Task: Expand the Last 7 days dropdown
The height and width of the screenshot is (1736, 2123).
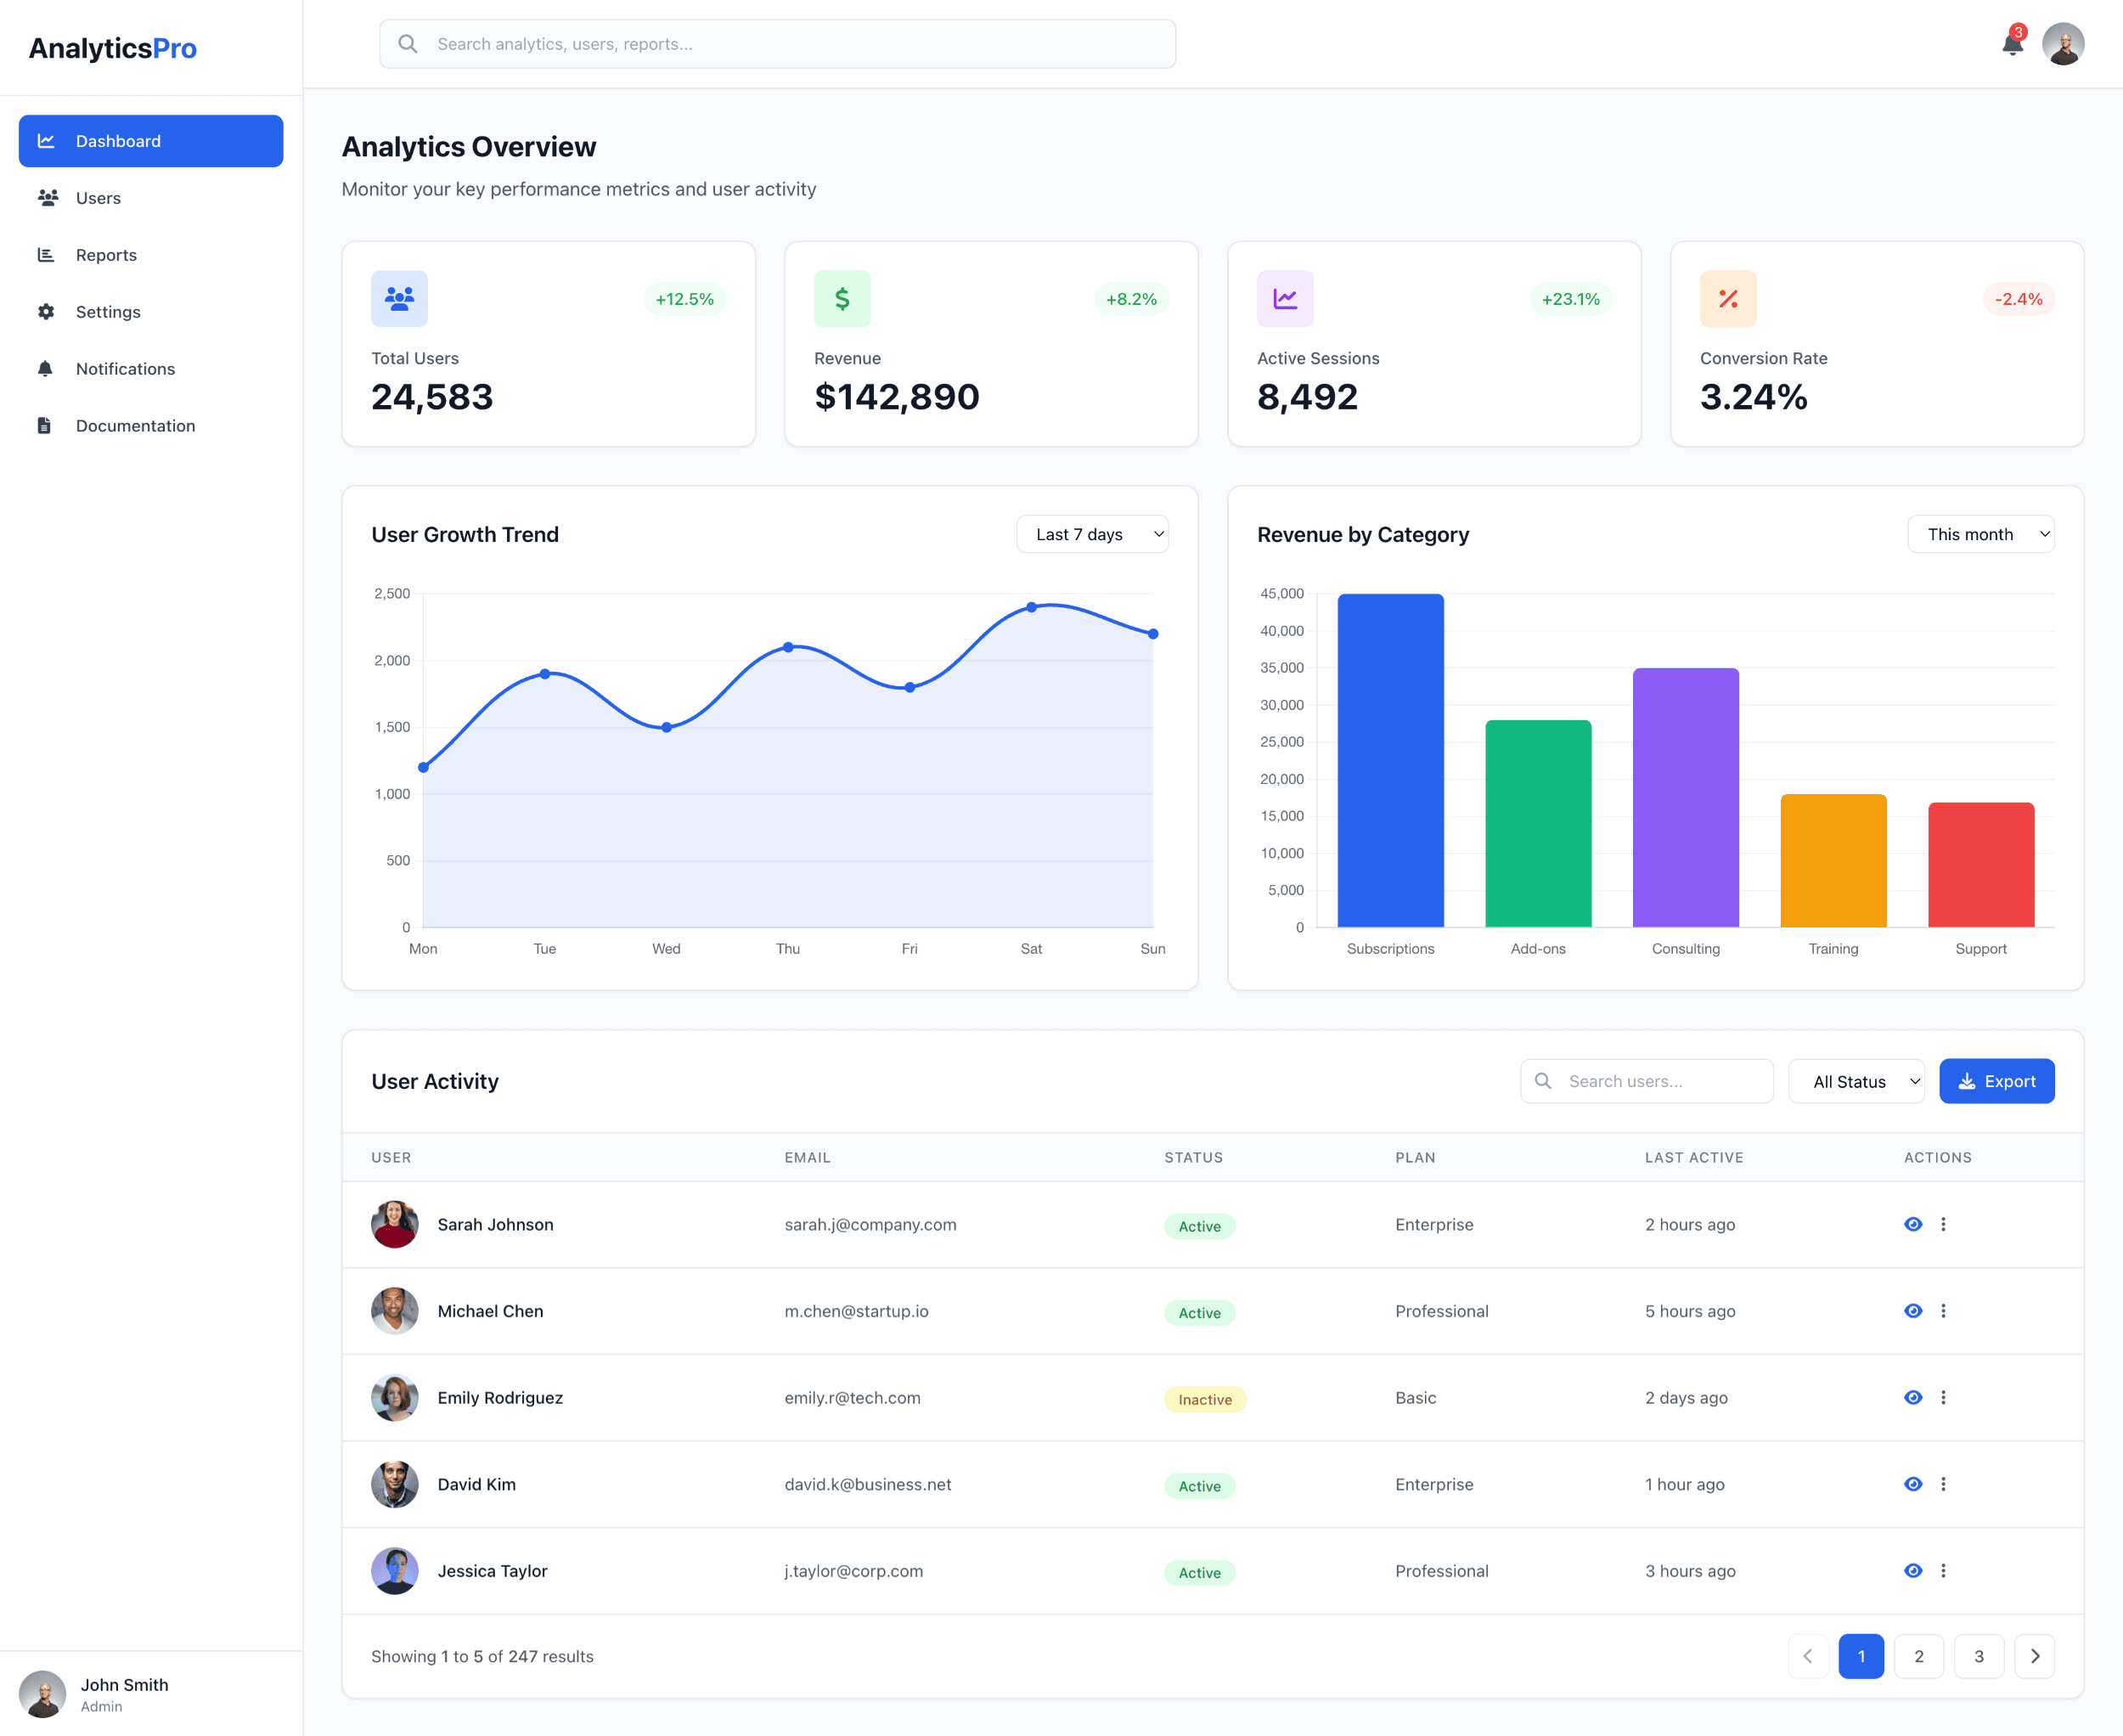Action: click(x=1092, y=534)
